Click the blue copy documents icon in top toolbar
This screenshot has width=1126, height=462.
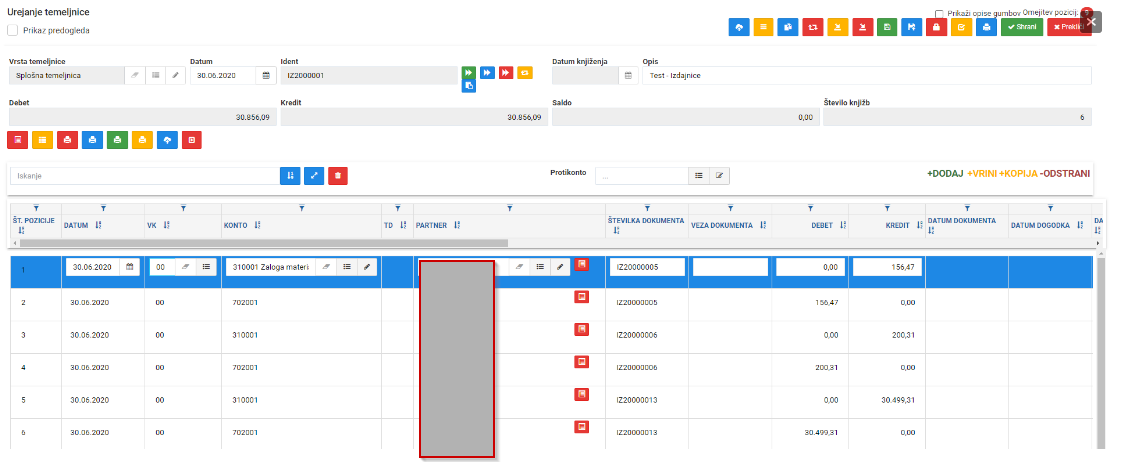coord(788,27)
